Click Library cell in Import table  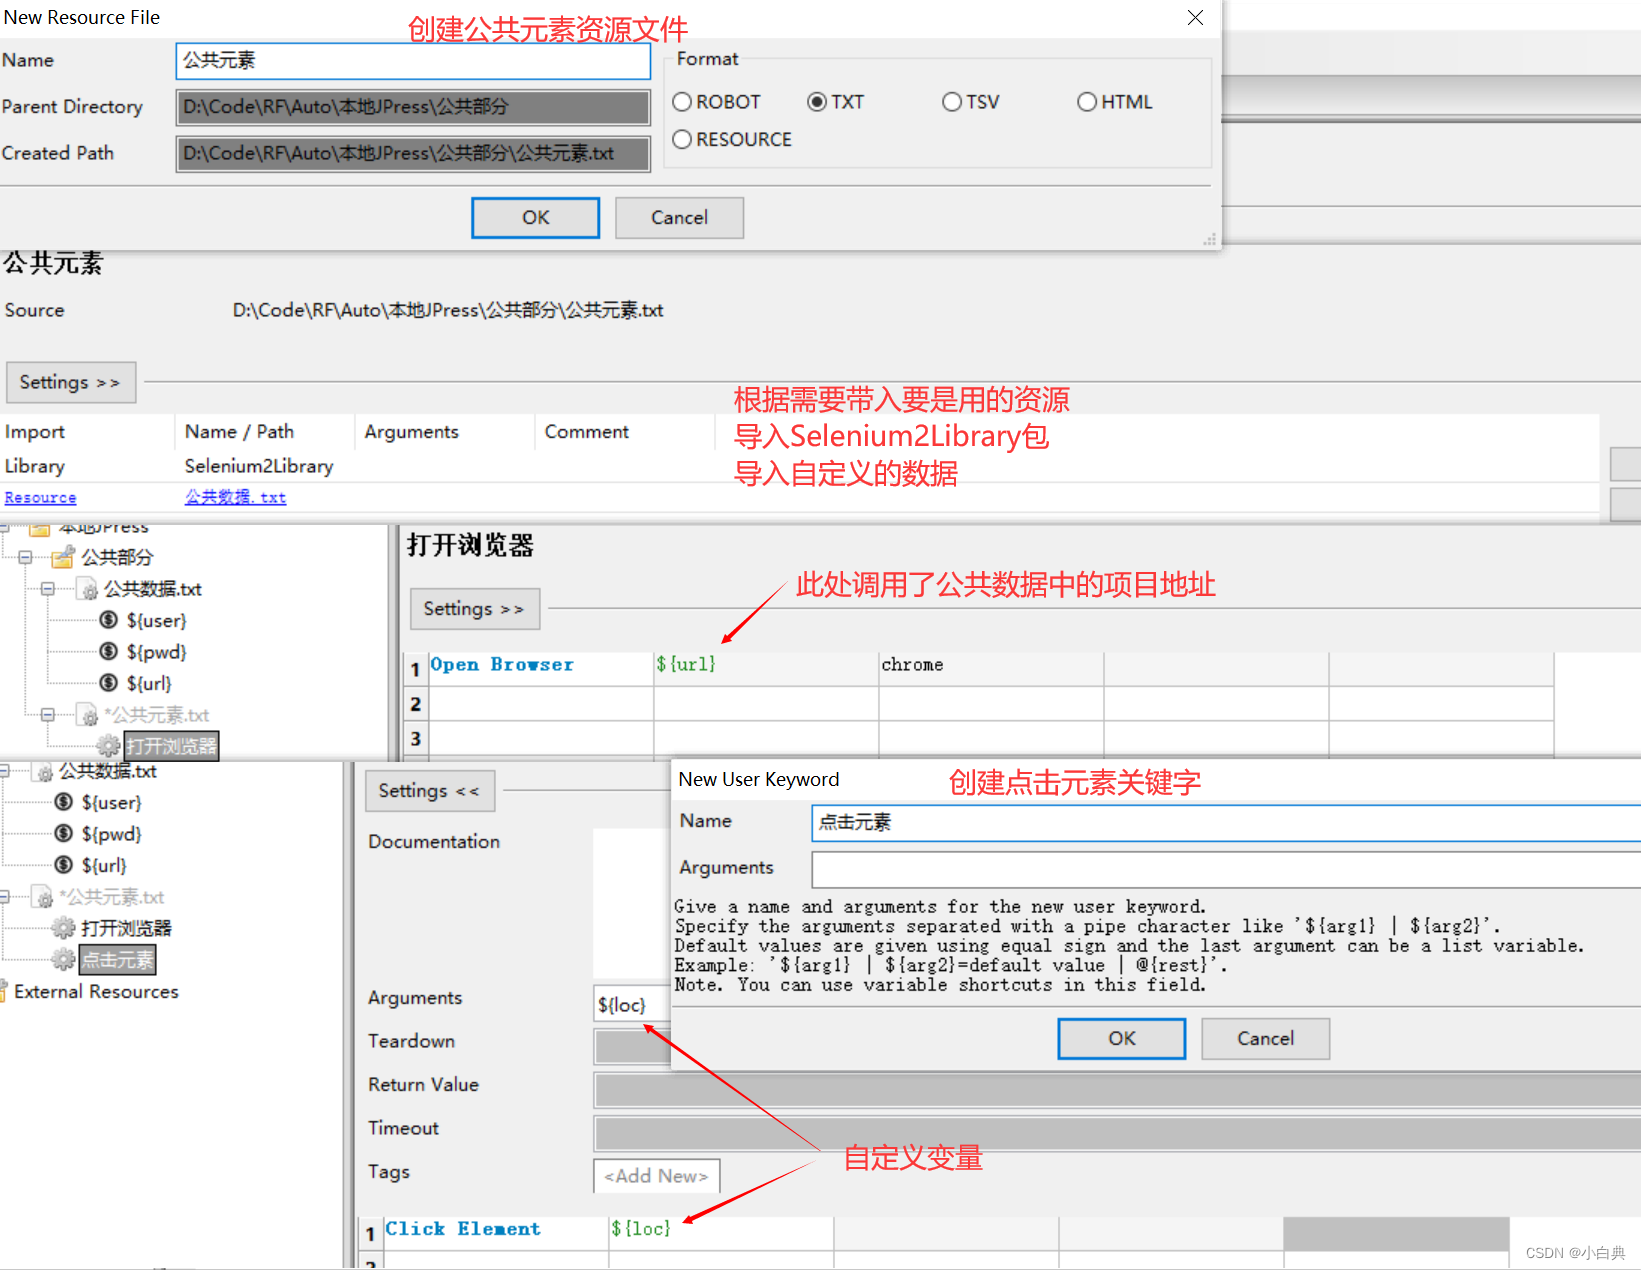pyautogui.click(x=35, y=466)
